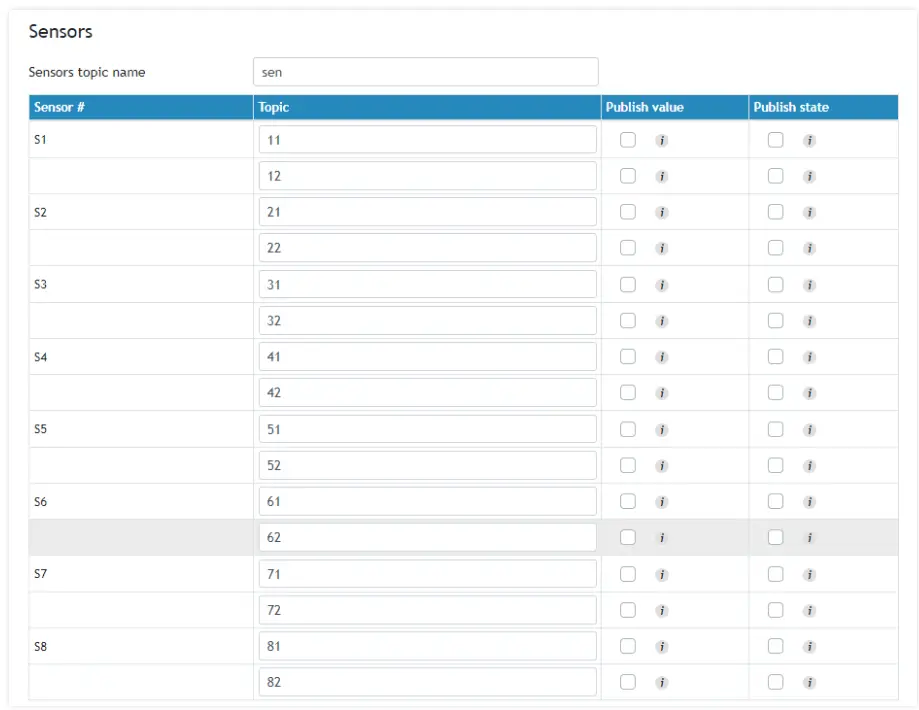The width and height of the screenshot is (919, 710).
Task: Click the S1 topic field containing 12
Action: tap(427, 176)
